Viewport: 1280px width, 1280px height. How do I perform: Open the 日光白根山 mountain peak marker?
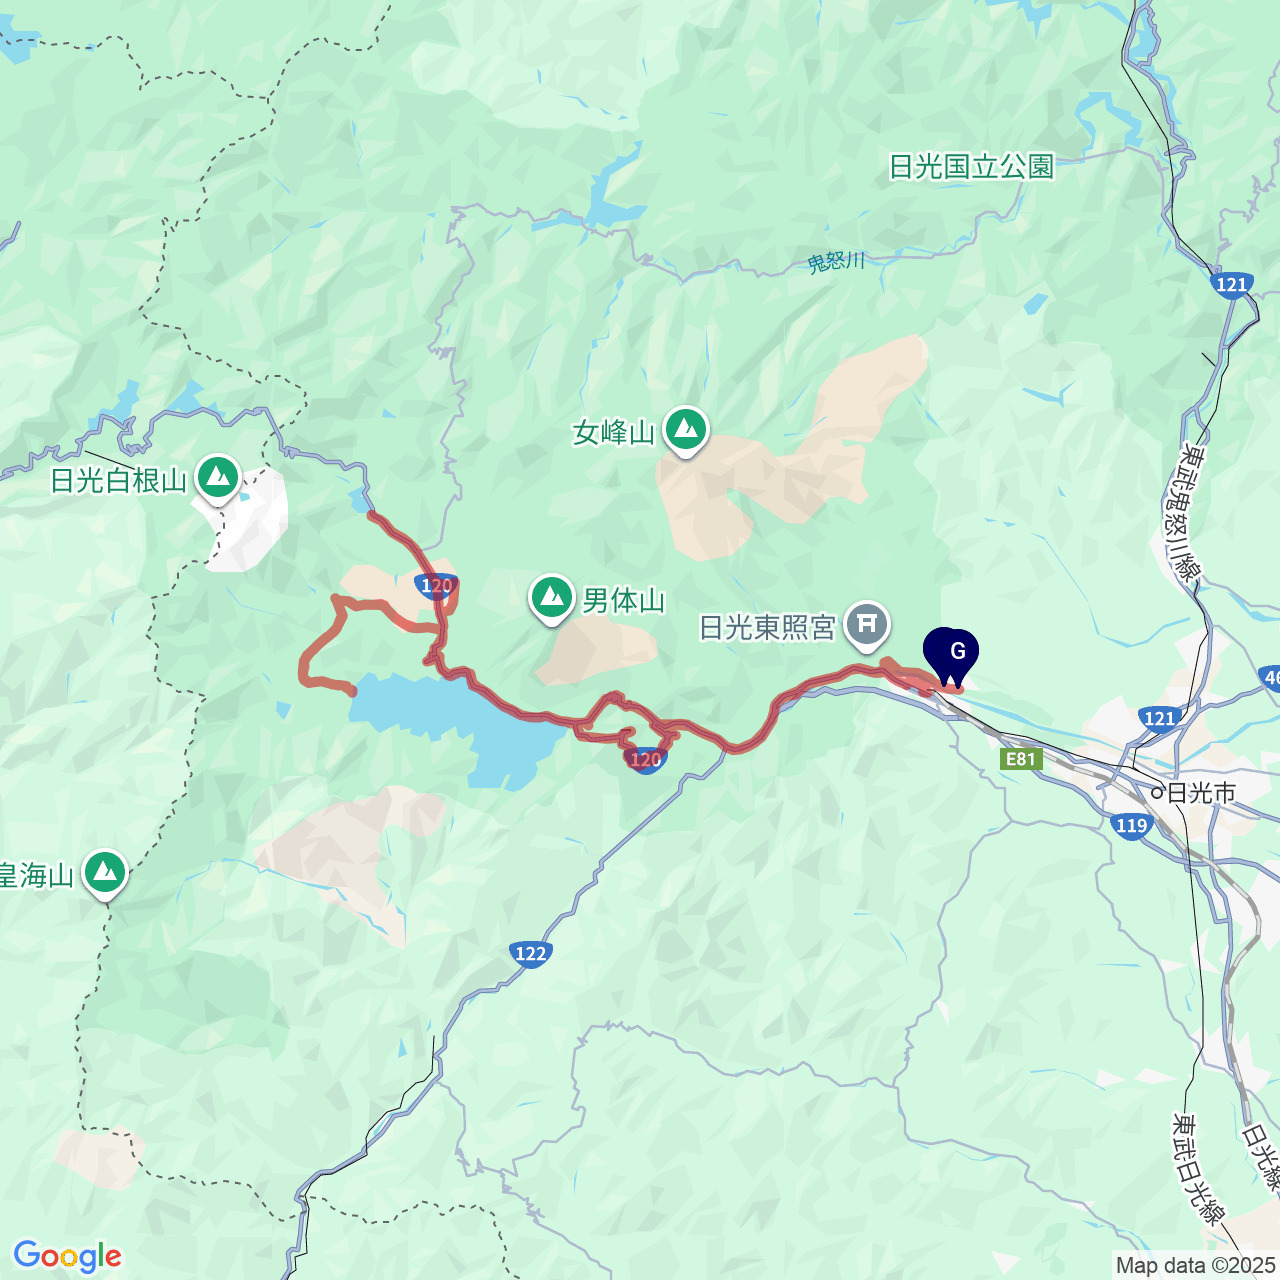pyautogui.click(x=218, y=479)
